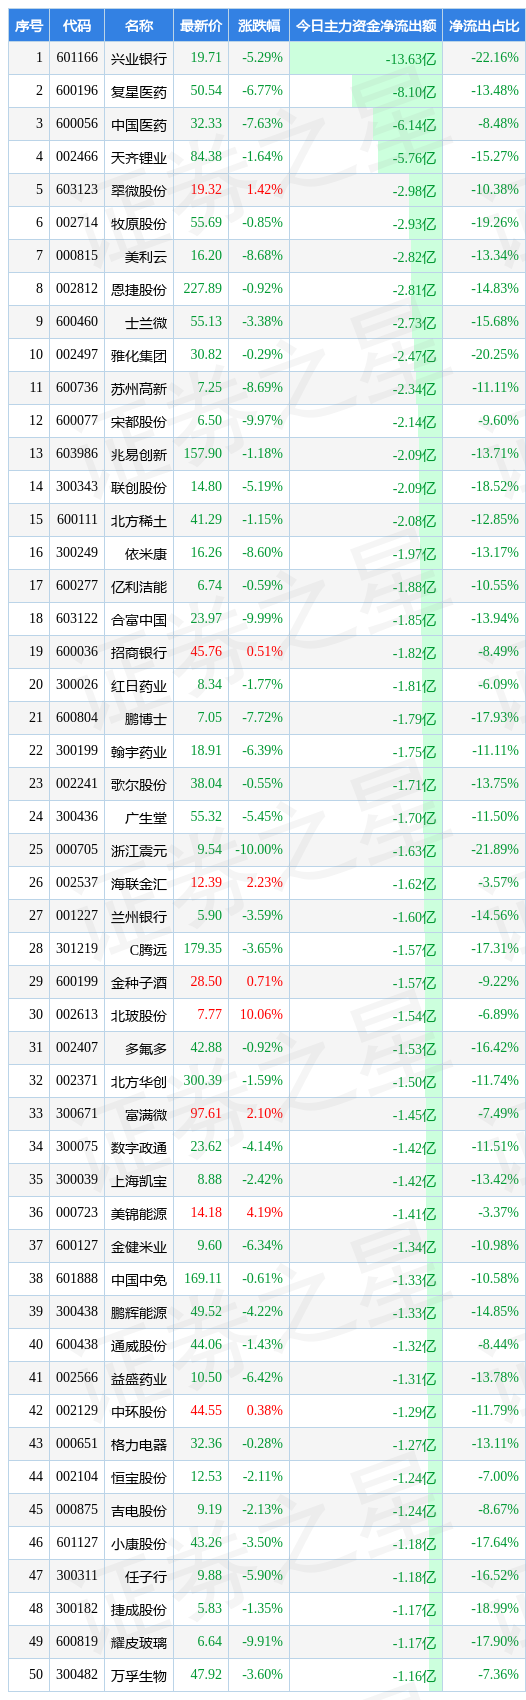Image resolution: width=526 pixels, height=1700 pixels.
Task: Click 兴业银行 net outflow -13.63亿
Action: pyautogui.click(x=411, y=59)
